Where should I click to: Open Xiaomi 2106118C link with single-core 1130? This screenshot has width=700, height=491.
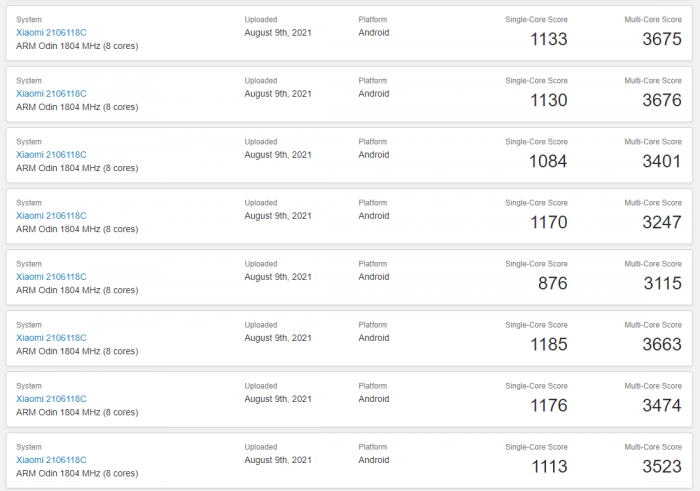pos(51,94)
